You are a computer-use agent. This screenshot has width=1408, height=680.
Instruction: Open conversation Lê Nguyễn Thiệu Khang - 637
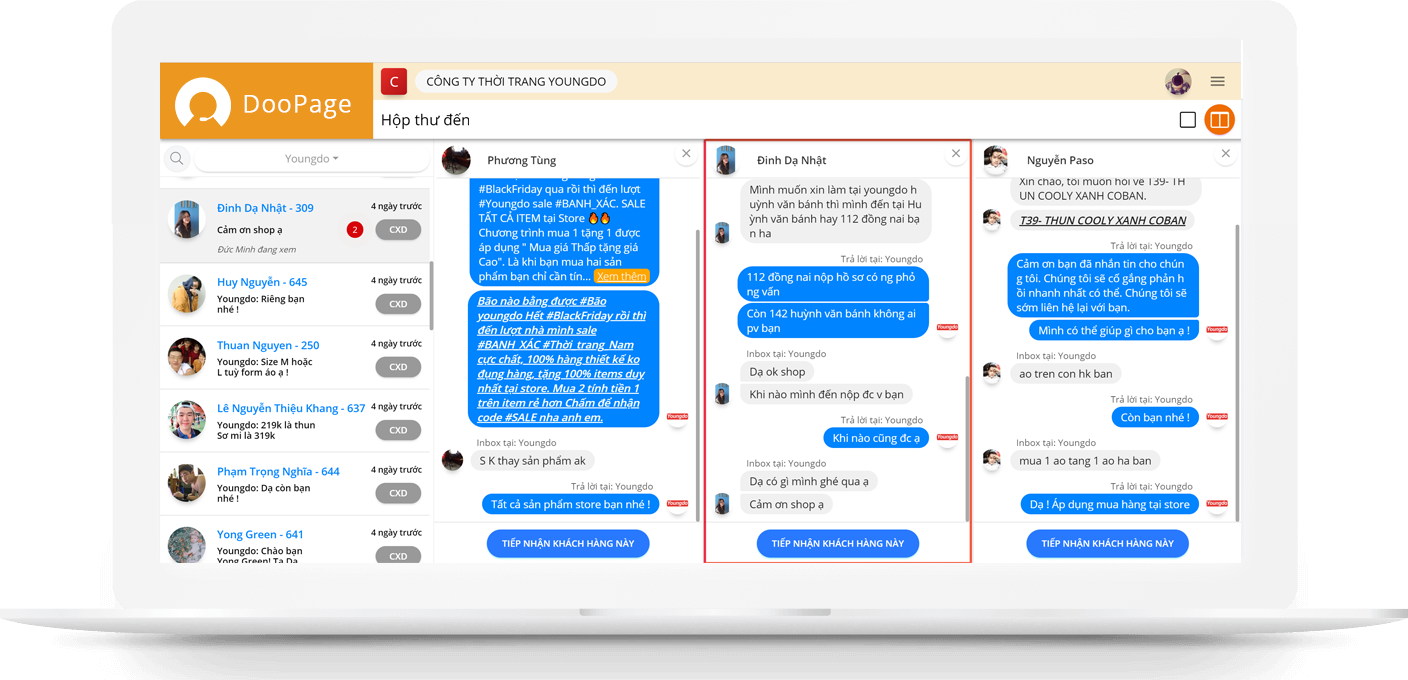(295, 420)
